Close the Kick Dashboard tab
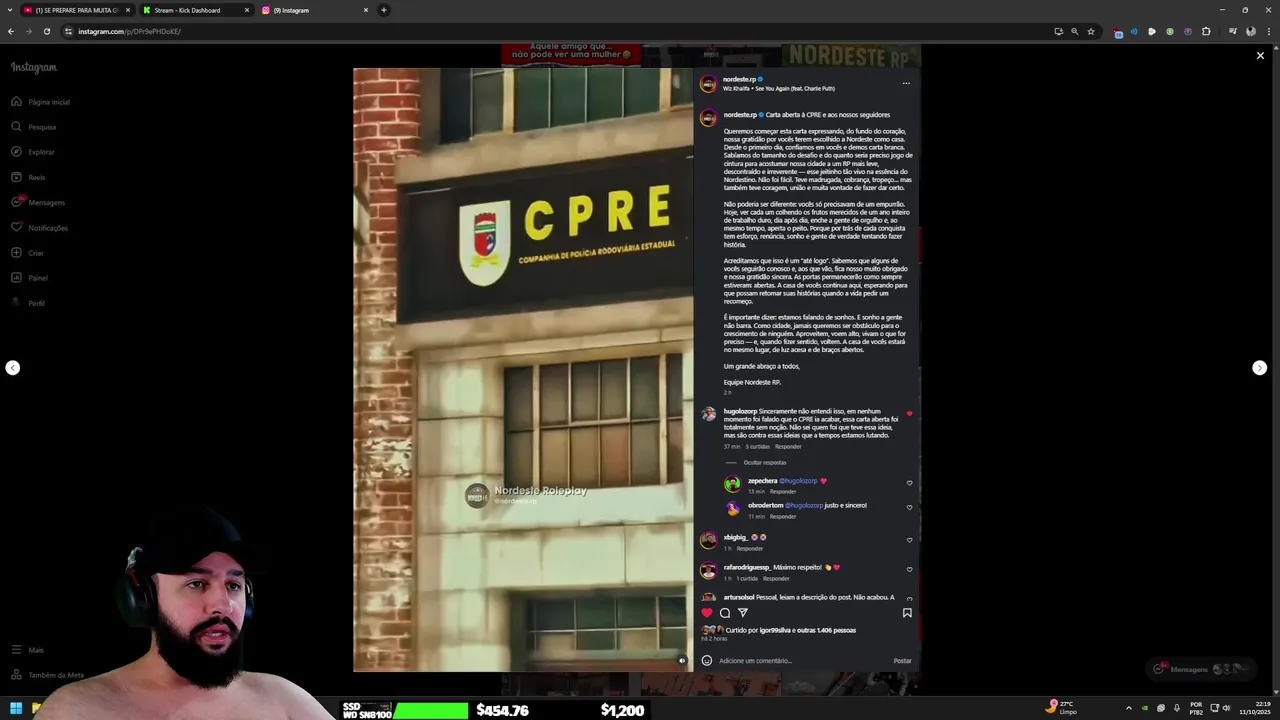The image size is (1280, 720). click(247, 10)
